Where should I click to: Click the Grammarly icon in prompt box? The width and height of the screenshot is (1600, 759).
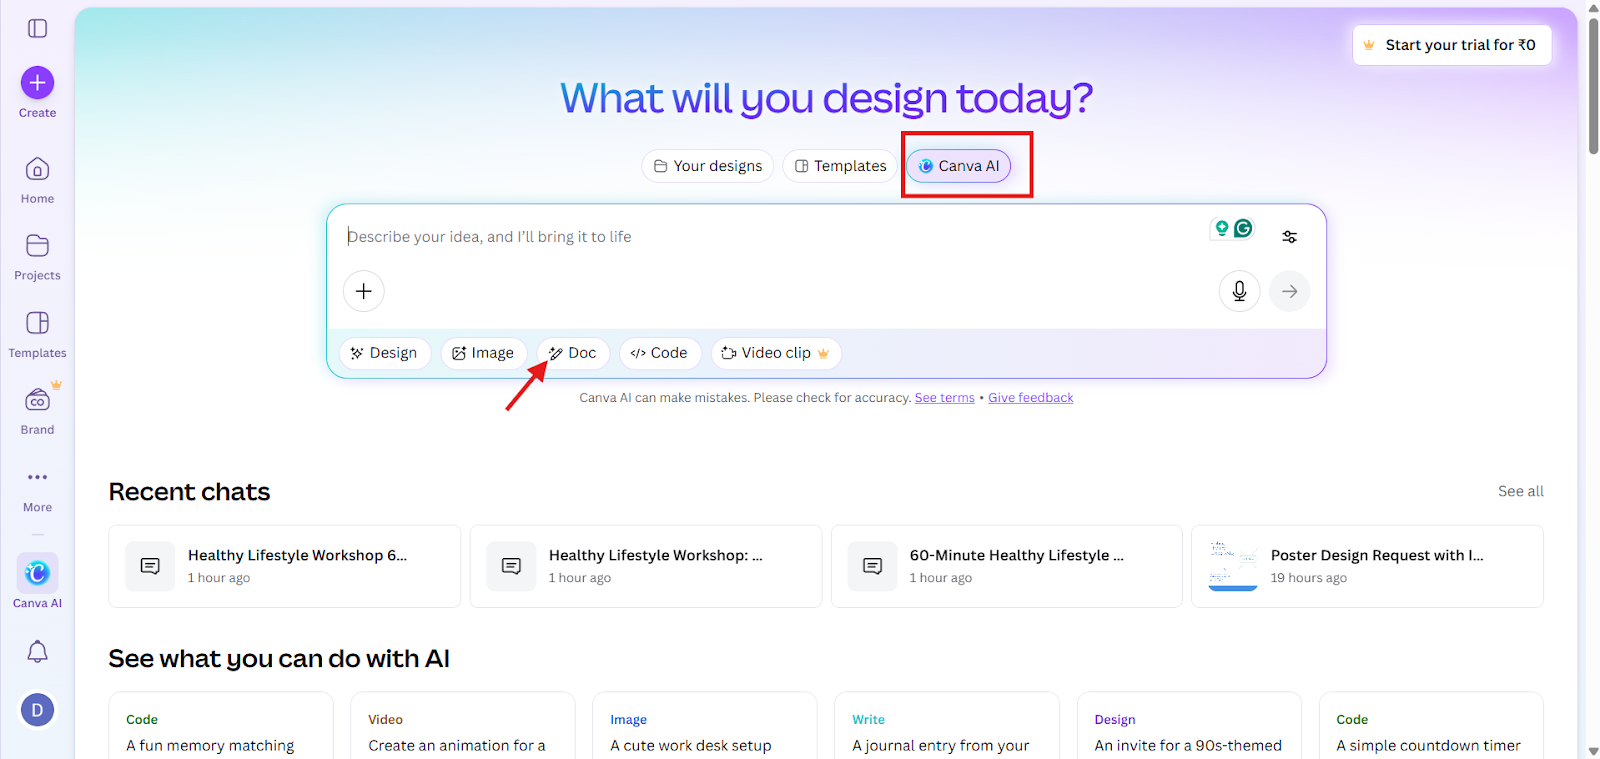pos(1243,228)
